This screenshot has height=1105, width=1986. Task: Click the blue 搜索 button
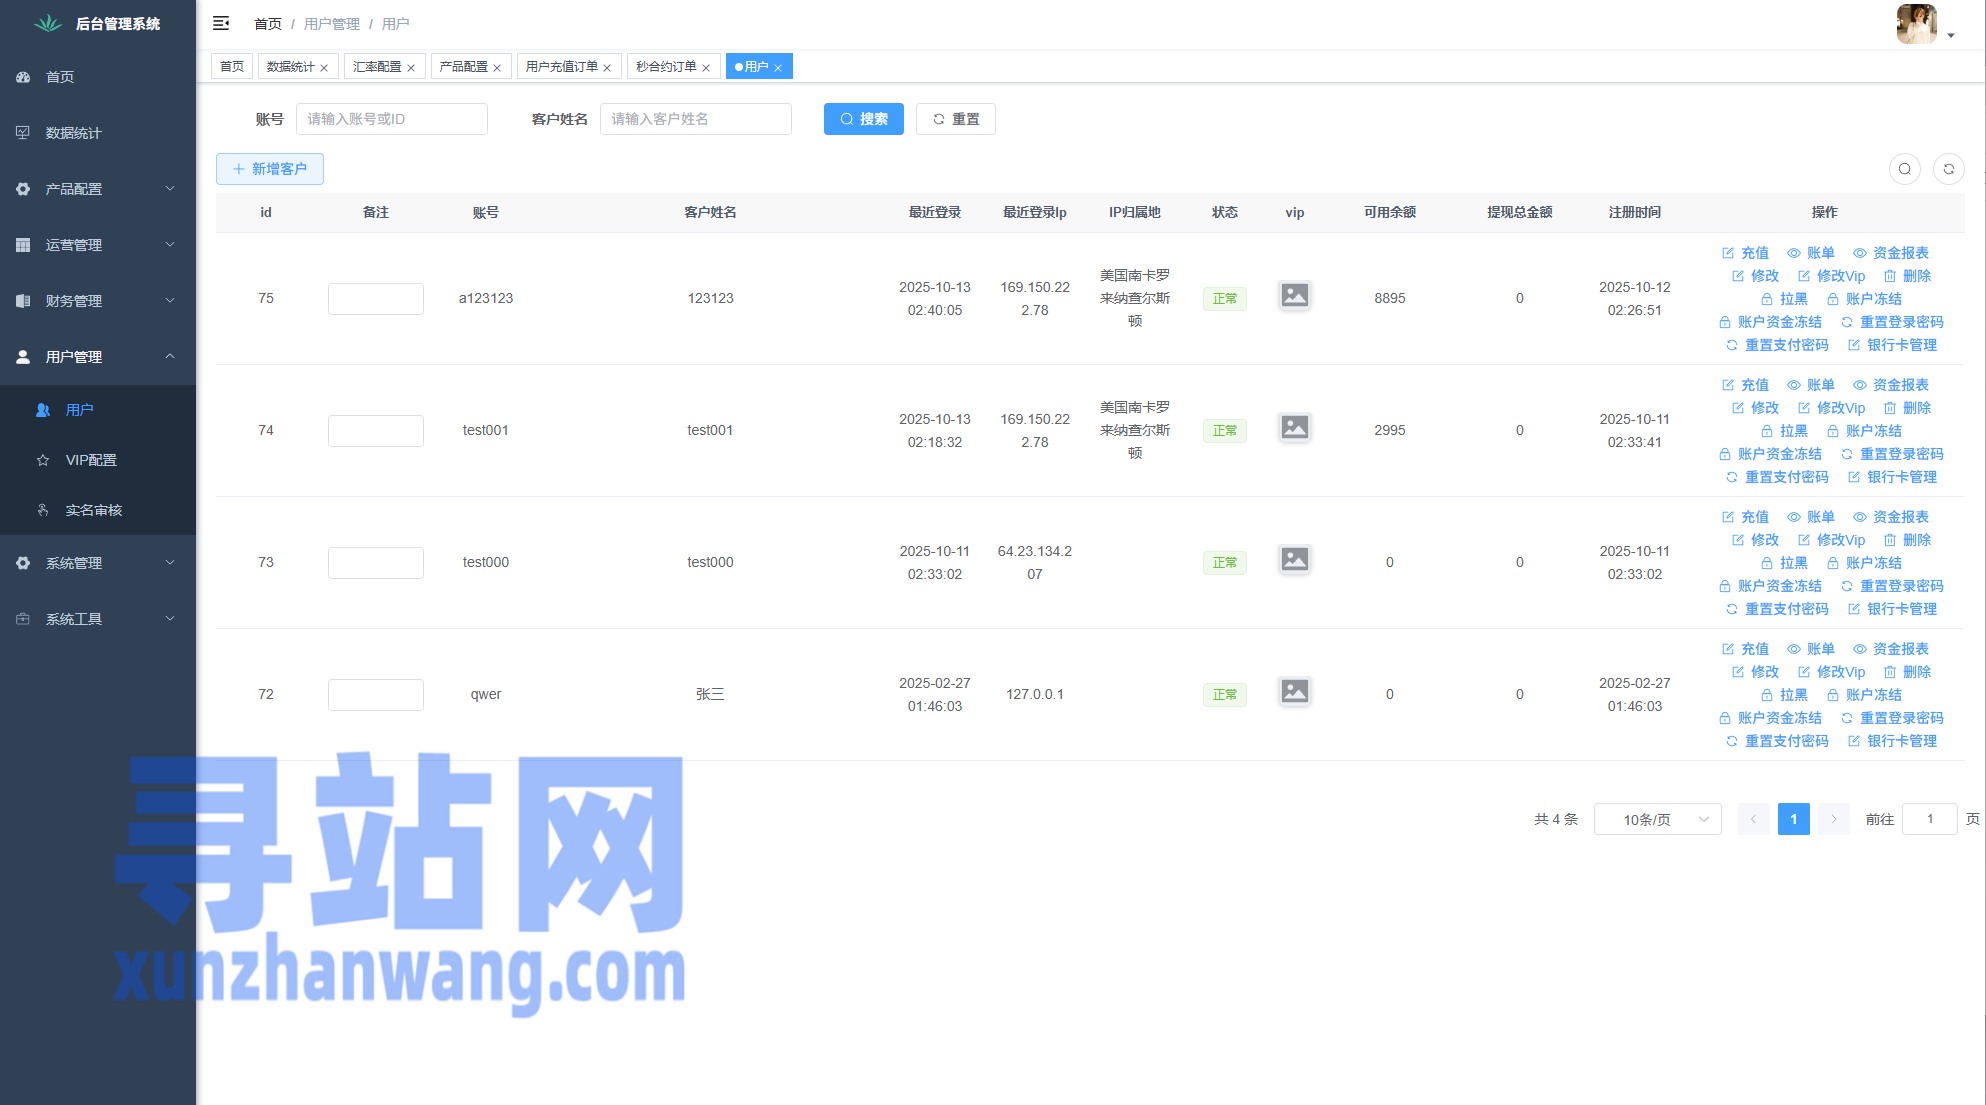click(x=863, y=119)
